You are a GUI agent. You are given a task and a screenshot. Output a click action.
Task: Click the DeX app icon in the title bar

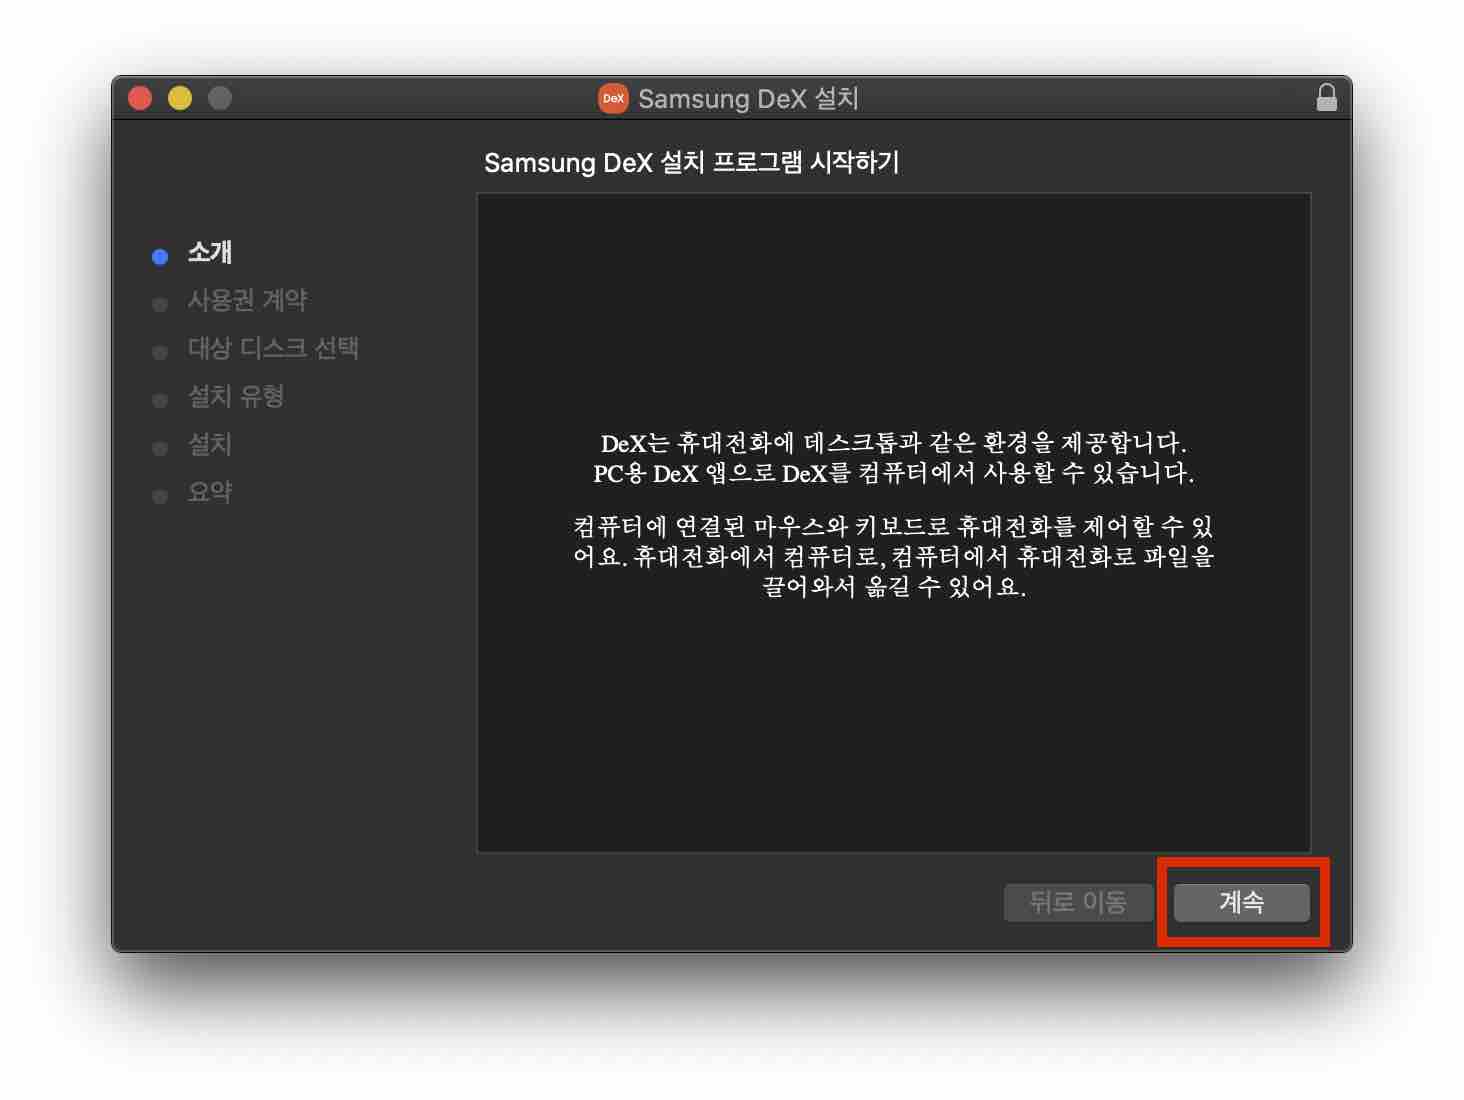tap(613, 98)
